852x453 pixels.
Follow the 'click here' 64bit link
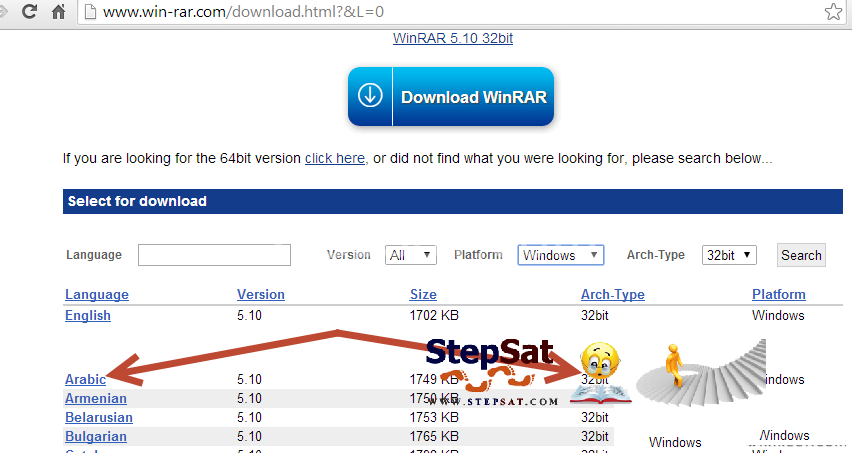(334, 158)
